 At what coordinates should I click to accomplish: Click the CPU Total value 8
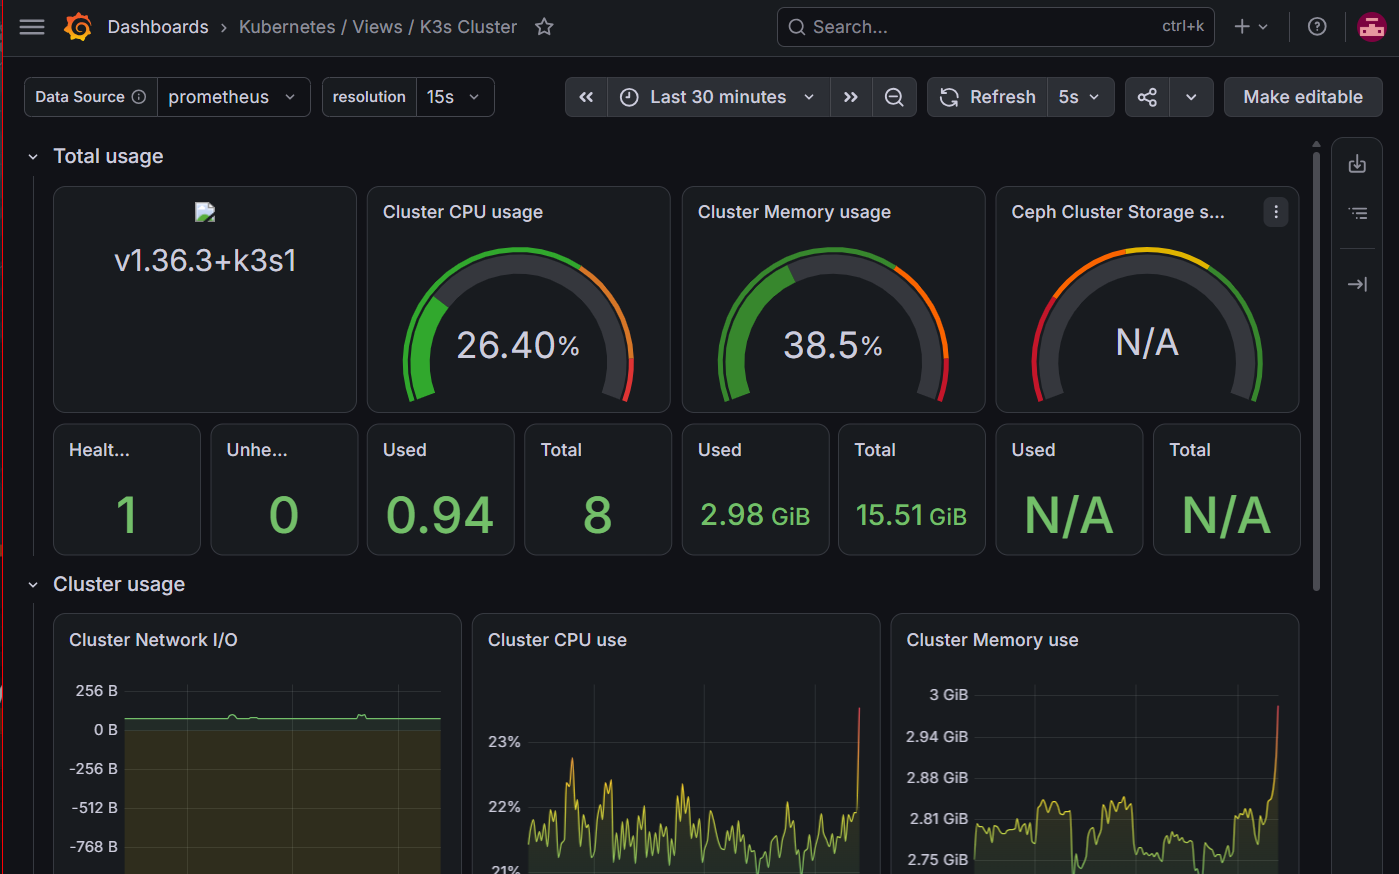click(597, 516)
